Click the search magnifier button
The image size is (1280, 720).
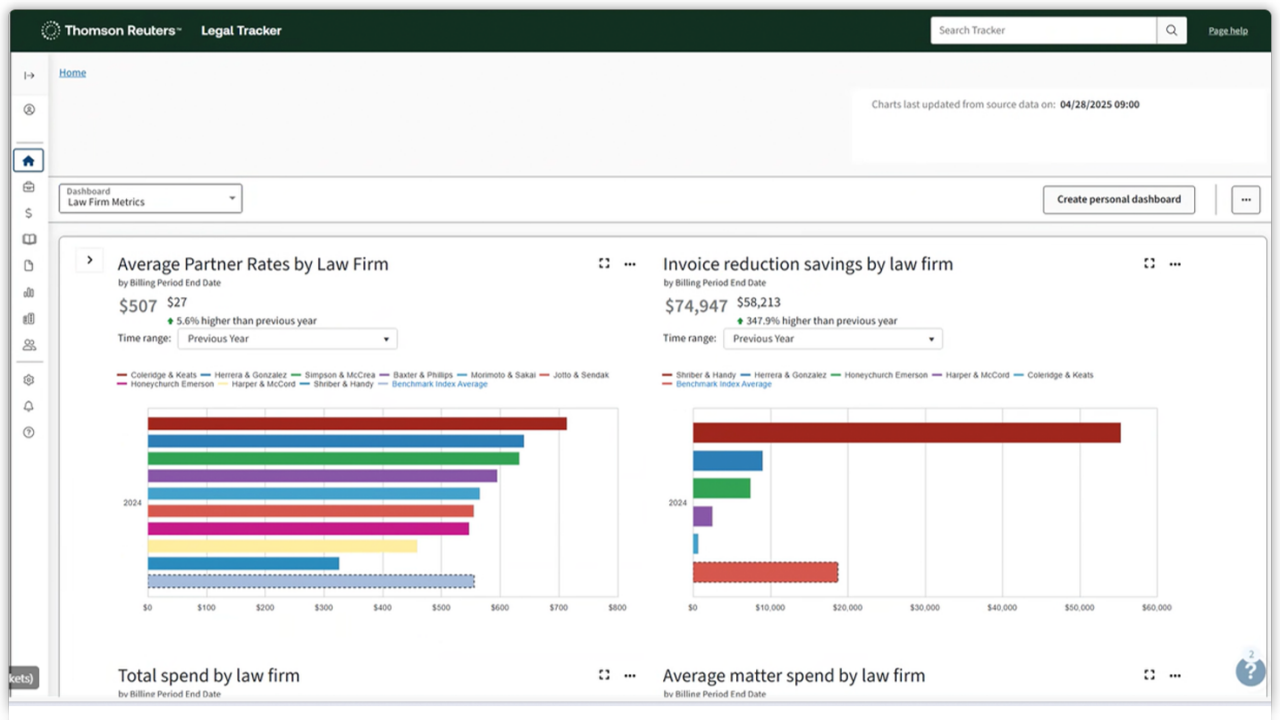point(1172,30)
